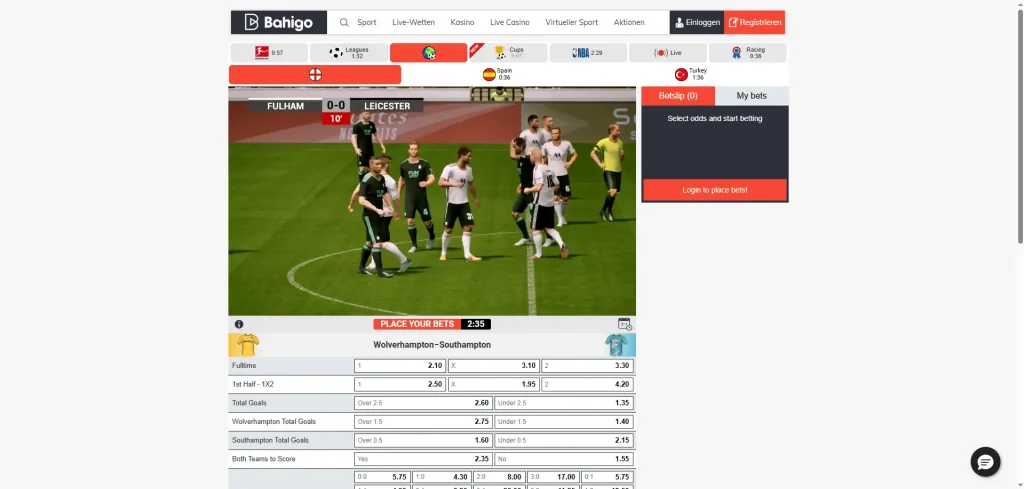
Task: Click the Bahigo logo
Action: [x=279, y=22]
